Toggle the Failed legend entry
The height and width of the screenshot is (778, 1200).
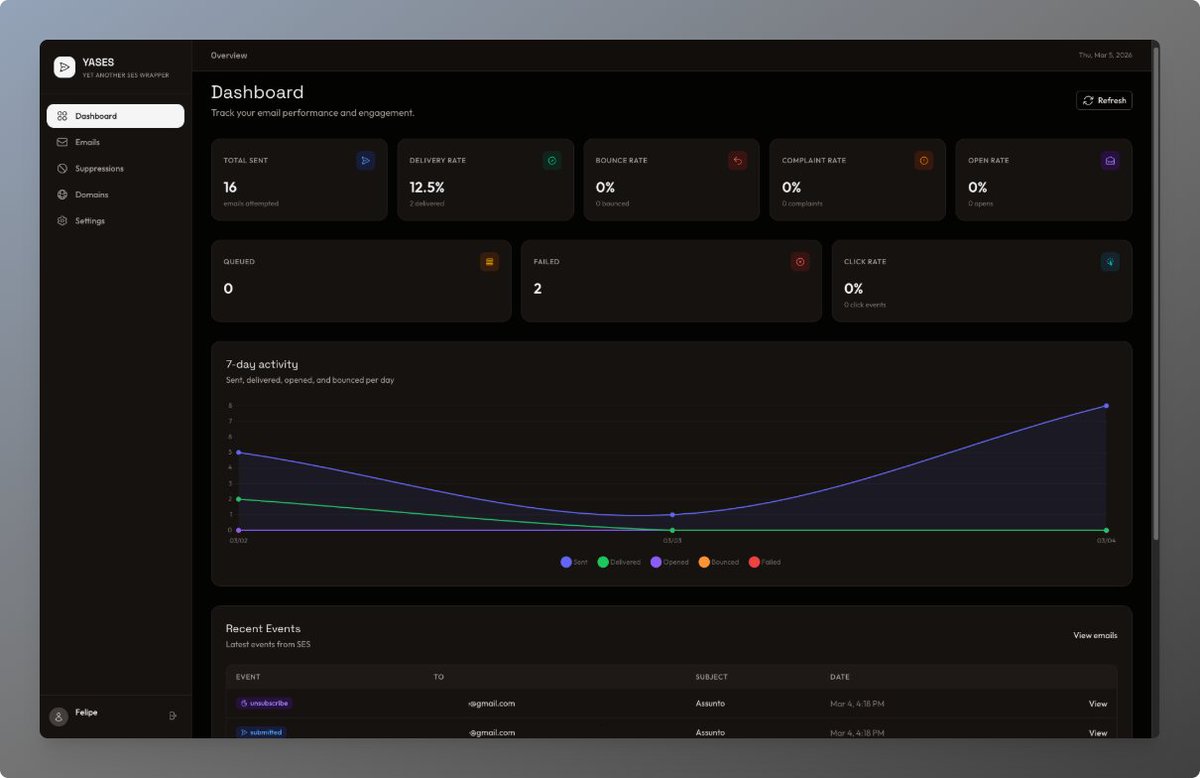point(765,562)
